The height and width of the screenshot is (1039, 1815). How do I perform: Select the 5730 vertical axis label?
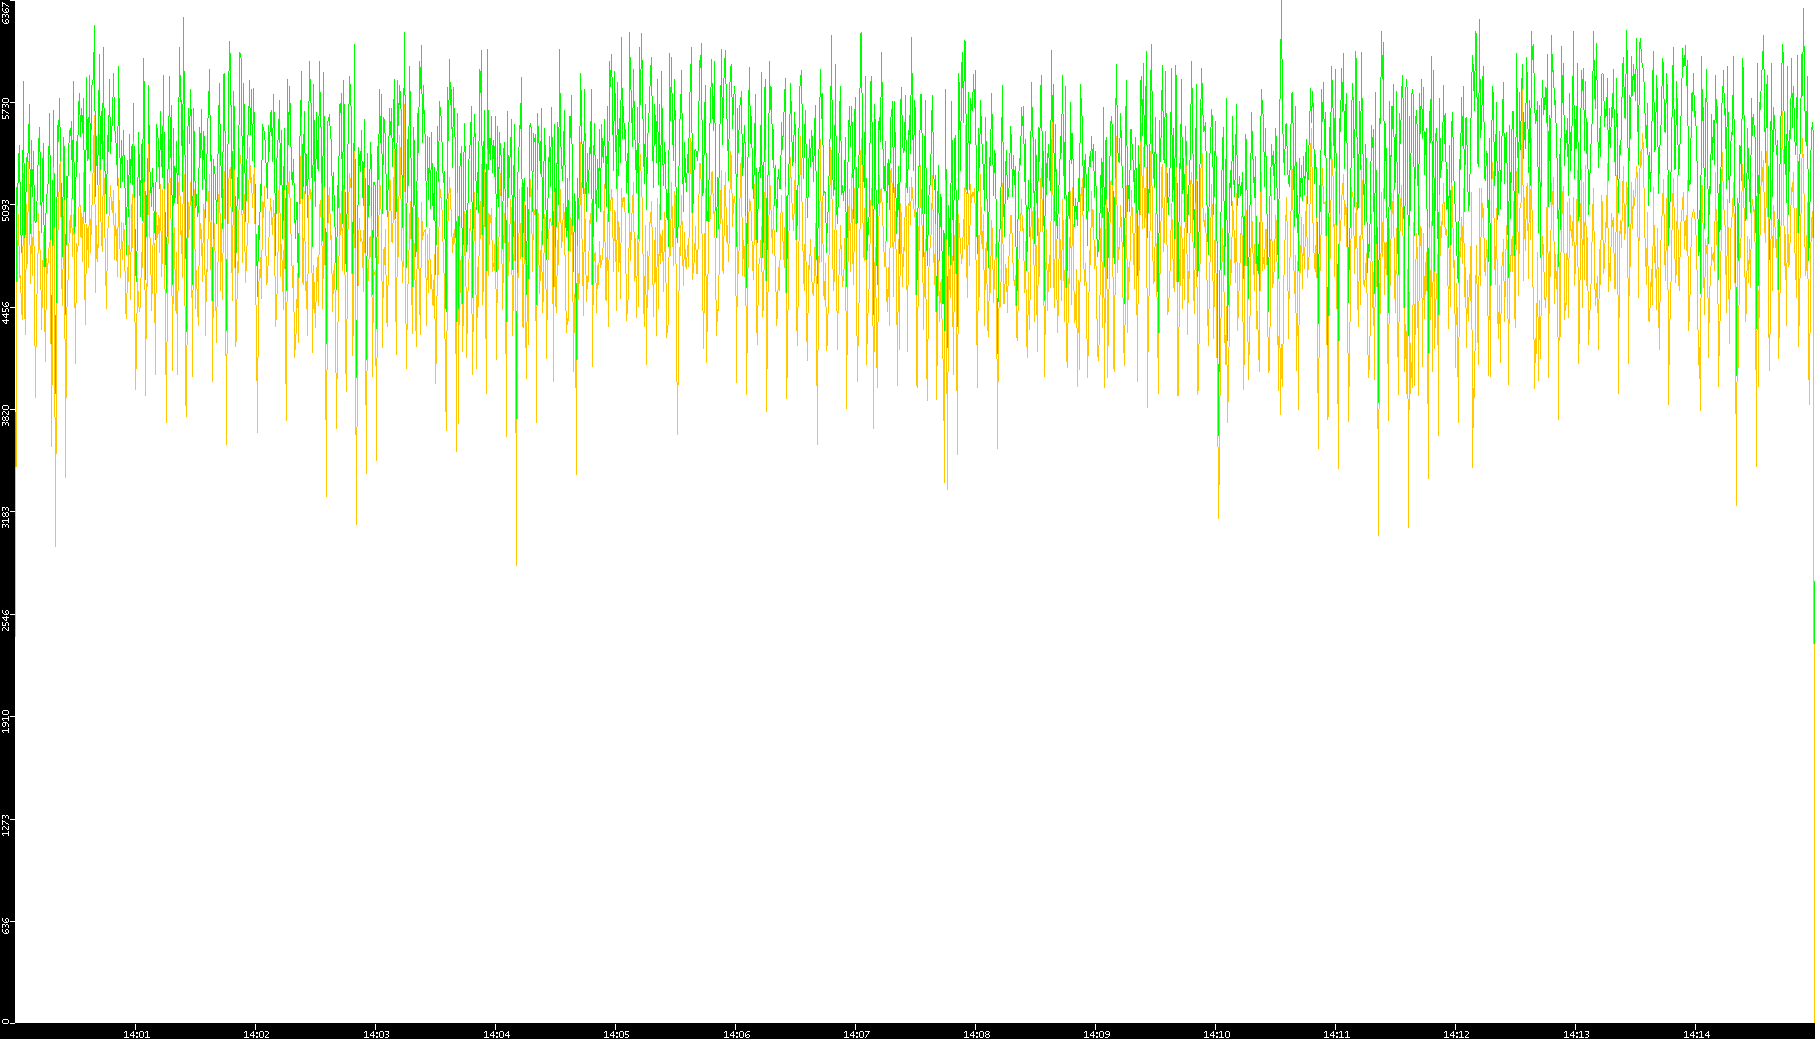tap(6, 108)
